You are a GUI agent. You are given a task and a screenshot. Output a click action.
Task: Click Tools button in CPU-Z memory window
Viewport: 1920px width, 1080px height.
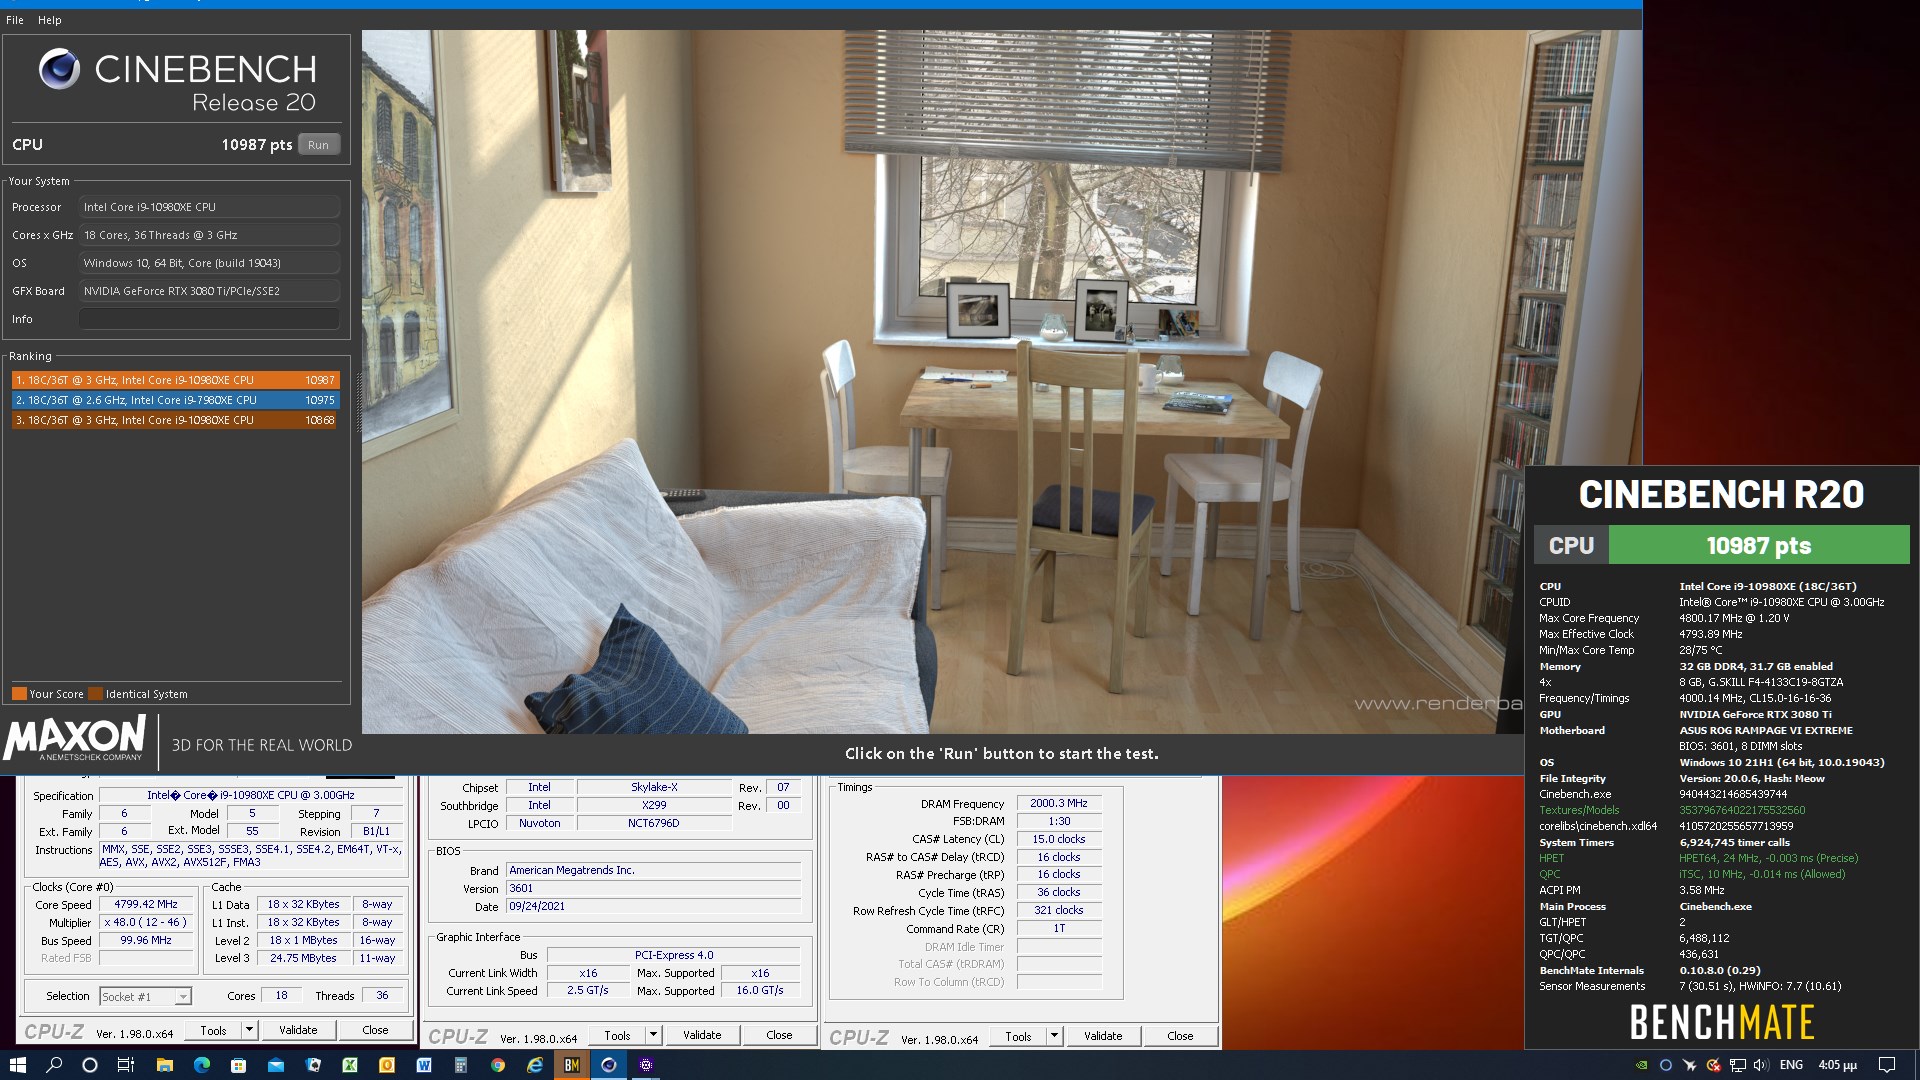pyautogui.click(x=1018, y=1037)
